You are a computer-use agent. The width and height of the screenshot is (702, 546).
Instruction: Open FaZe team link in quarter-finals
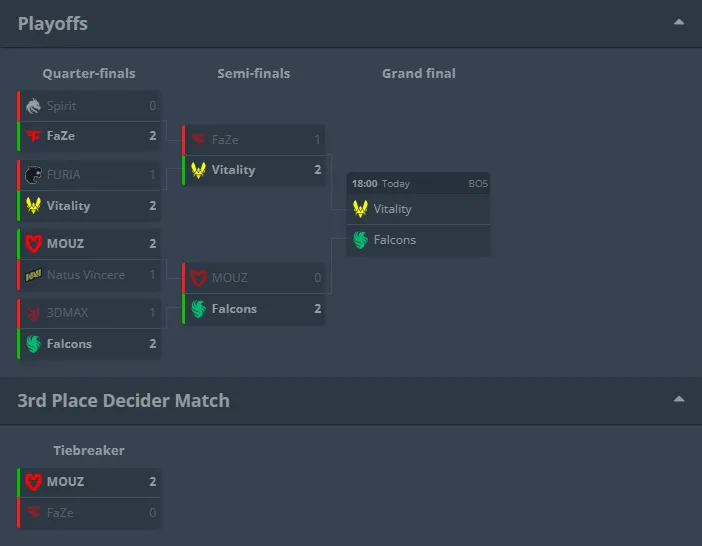coord(61,136)
